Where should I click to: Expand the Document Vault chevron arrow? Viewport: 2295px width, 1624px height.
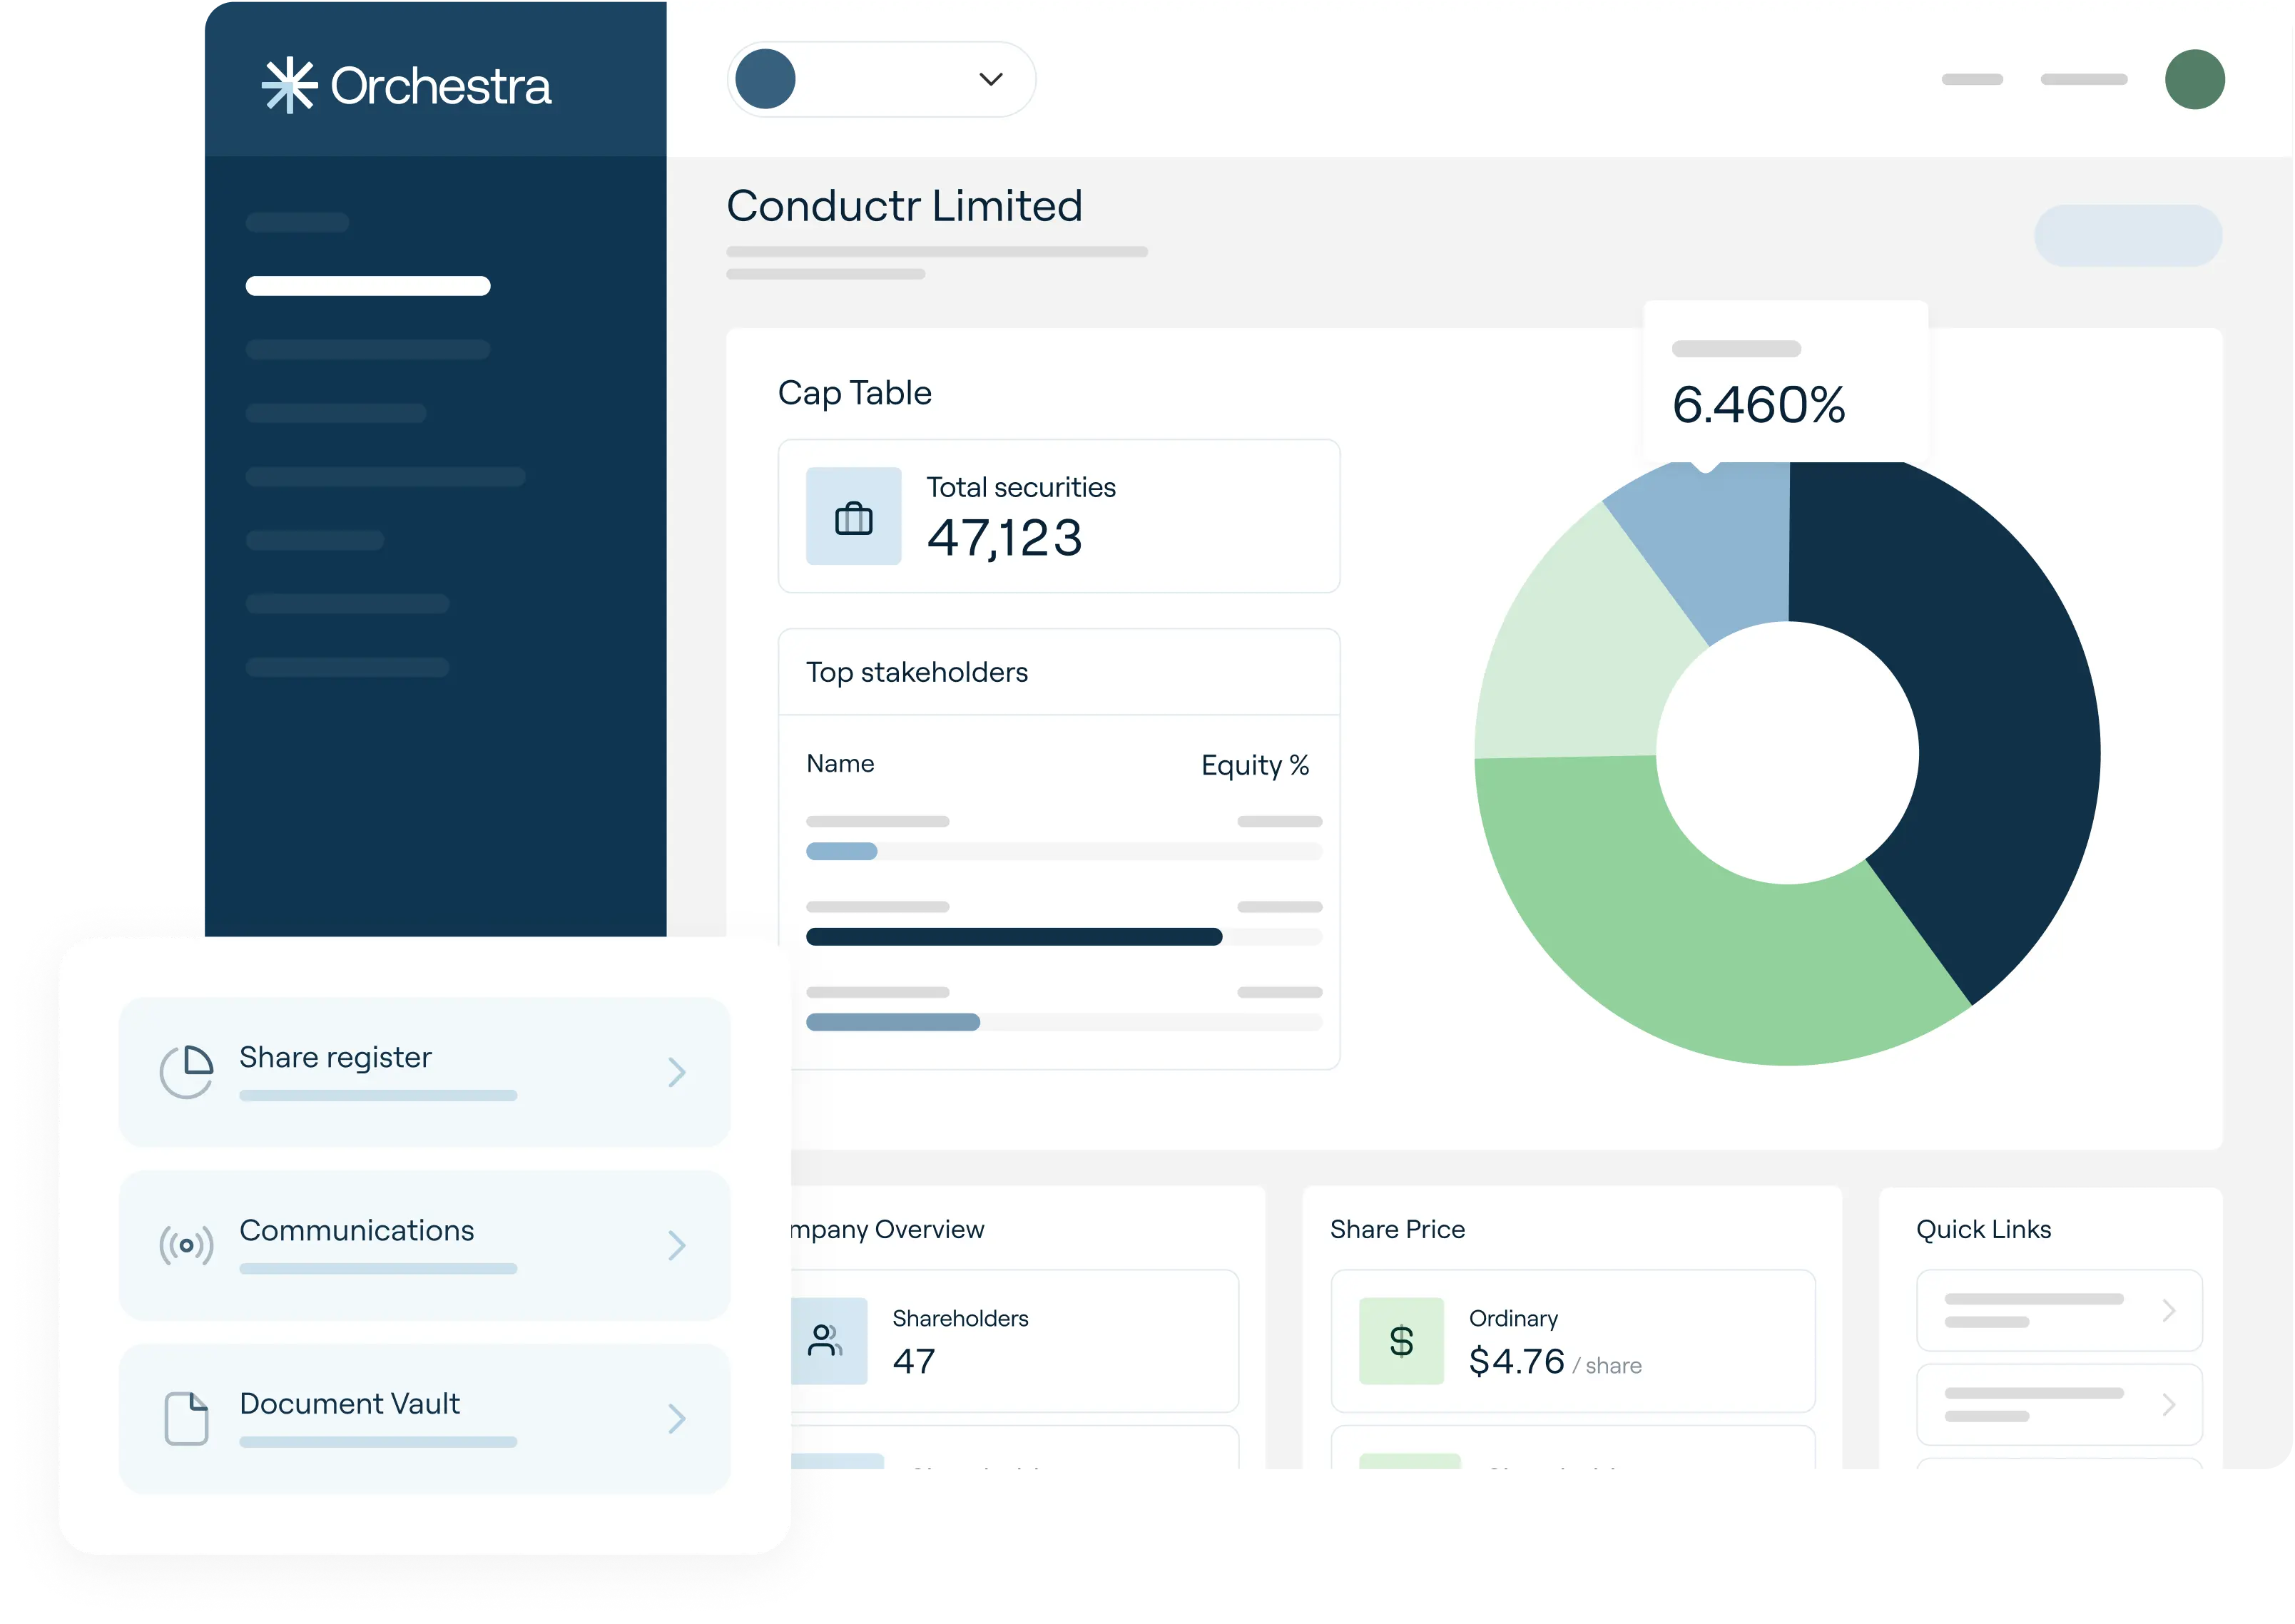point(677,1418)
